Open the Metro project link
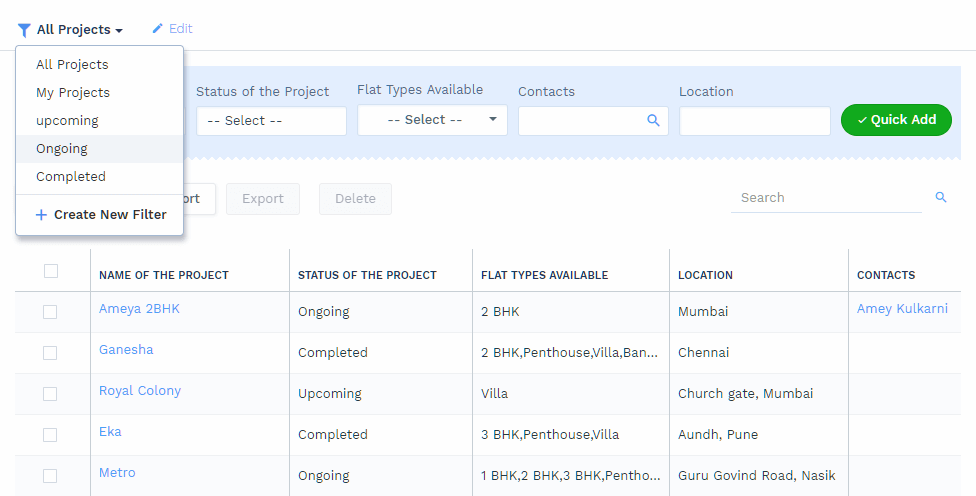Image resolution: width=976 pixels, height=496 pixels. coord(117,473)
